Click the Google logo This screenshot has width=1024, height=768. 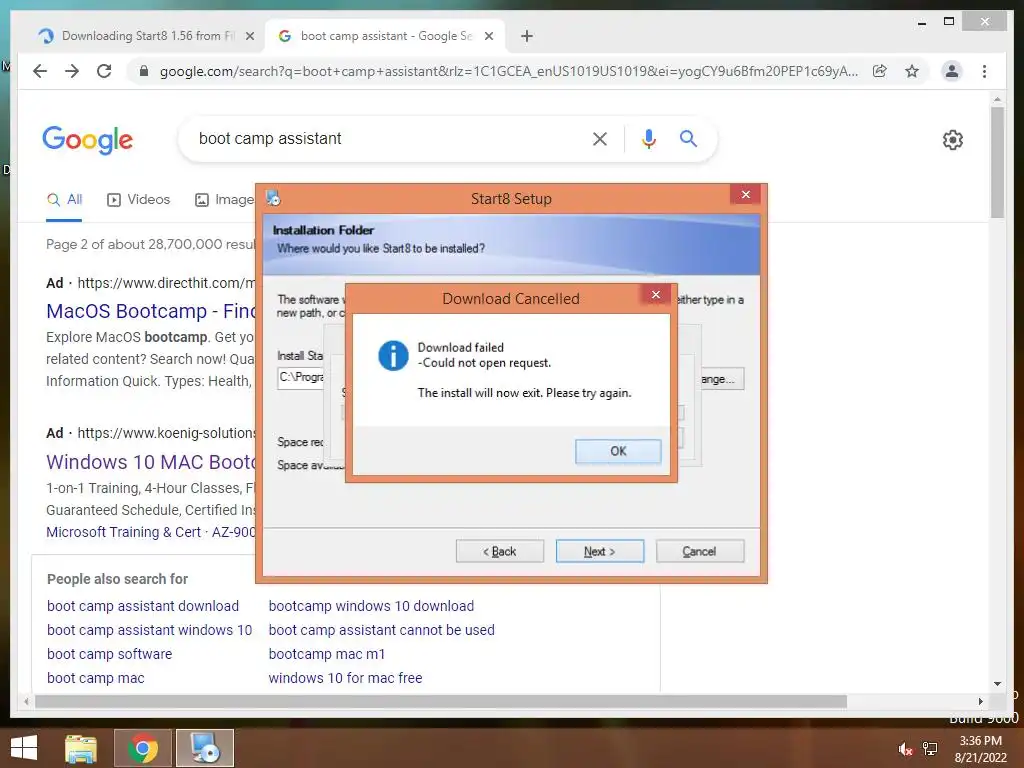click(x=88, y=140)
